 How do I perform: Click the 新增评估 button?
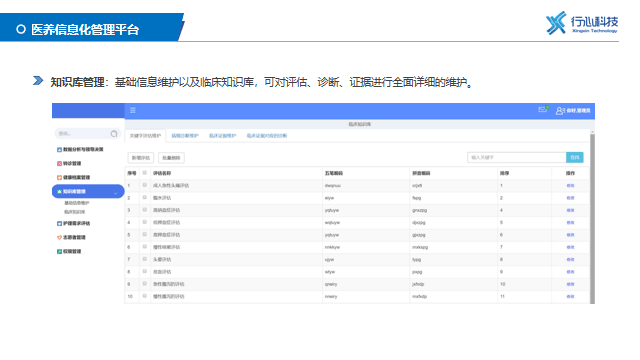point(141,158)
